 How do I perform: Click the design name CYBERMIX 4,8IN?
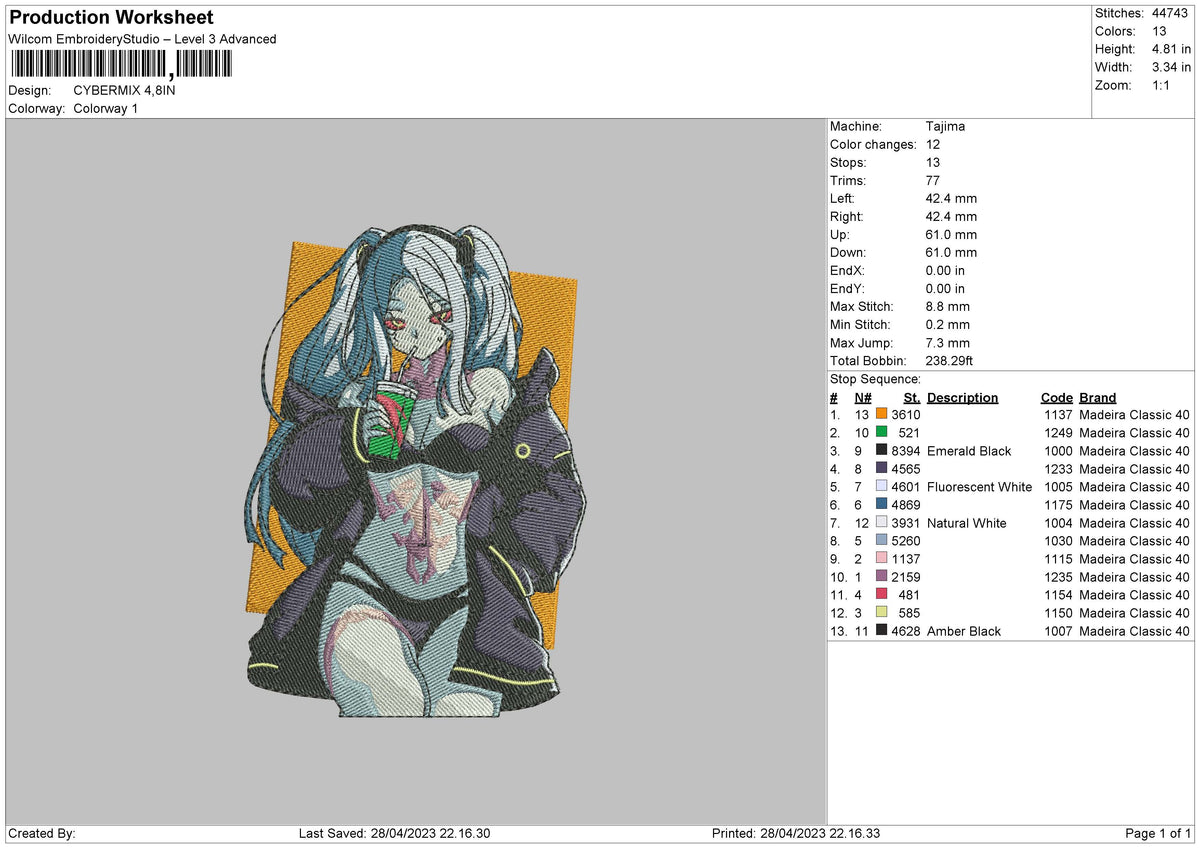[125, 90]
